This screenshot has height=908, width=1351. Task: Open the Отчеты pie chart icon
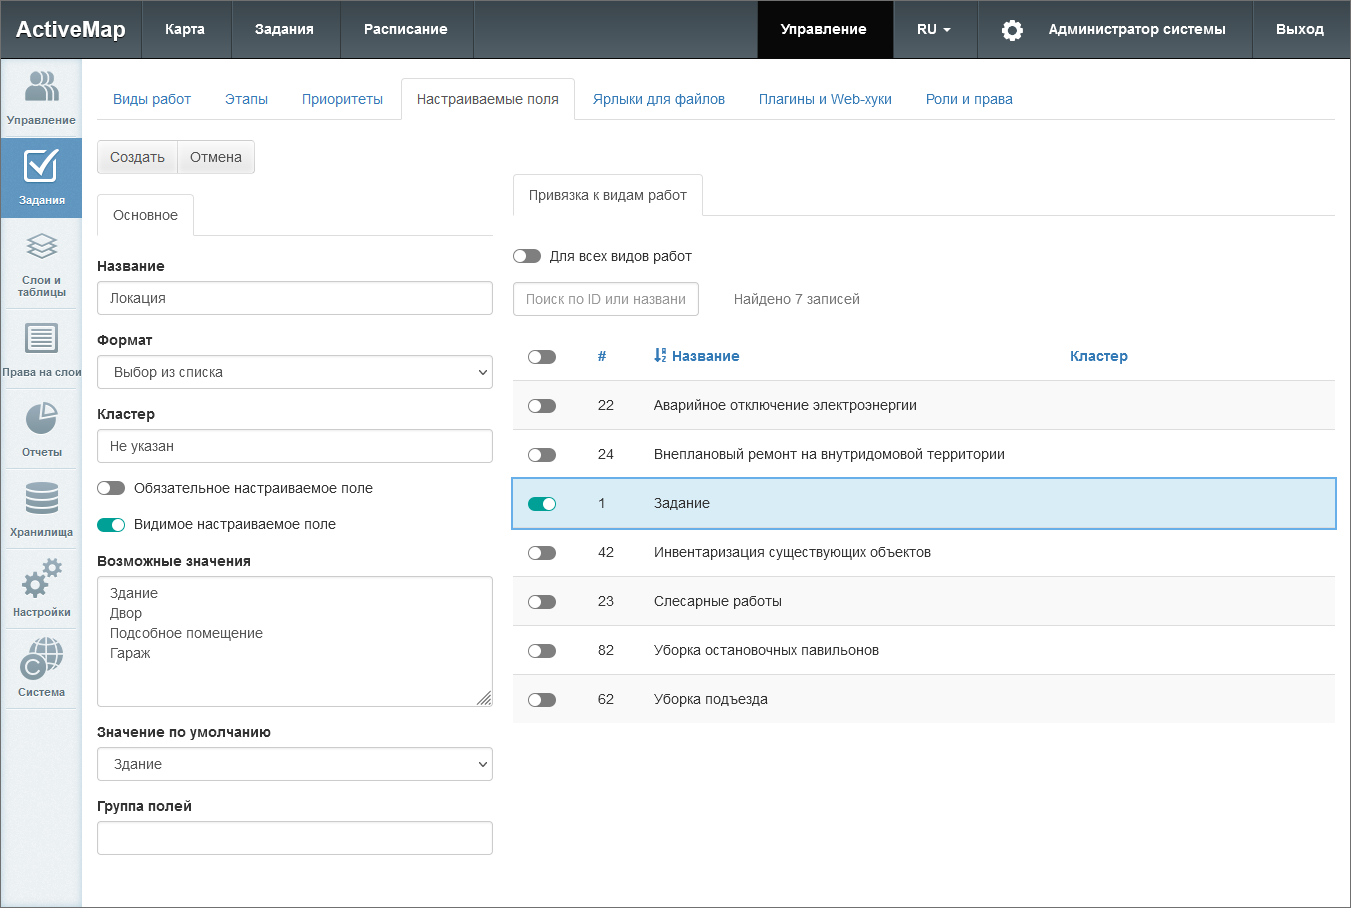(41, 420)
